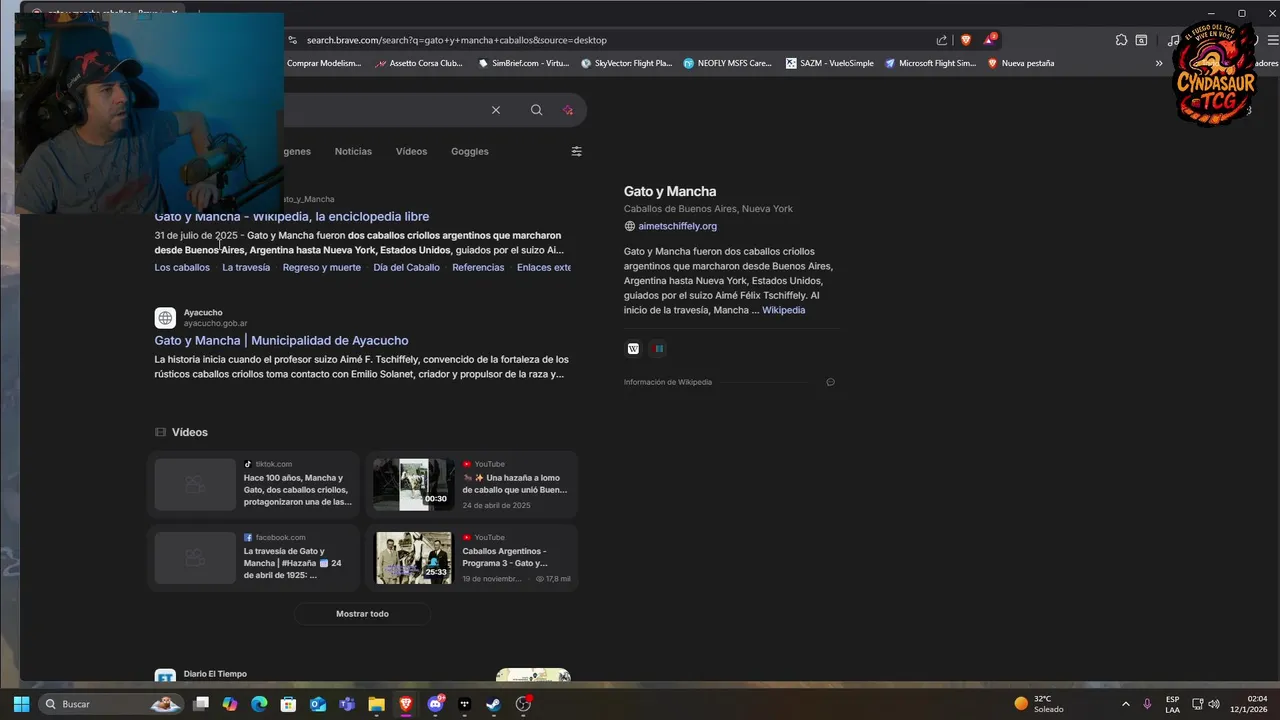This screenshot has height=720, width=1280.
Task: Open 'Una hazaña a lomo de caballo' video title
Action: tap(514, 484)
